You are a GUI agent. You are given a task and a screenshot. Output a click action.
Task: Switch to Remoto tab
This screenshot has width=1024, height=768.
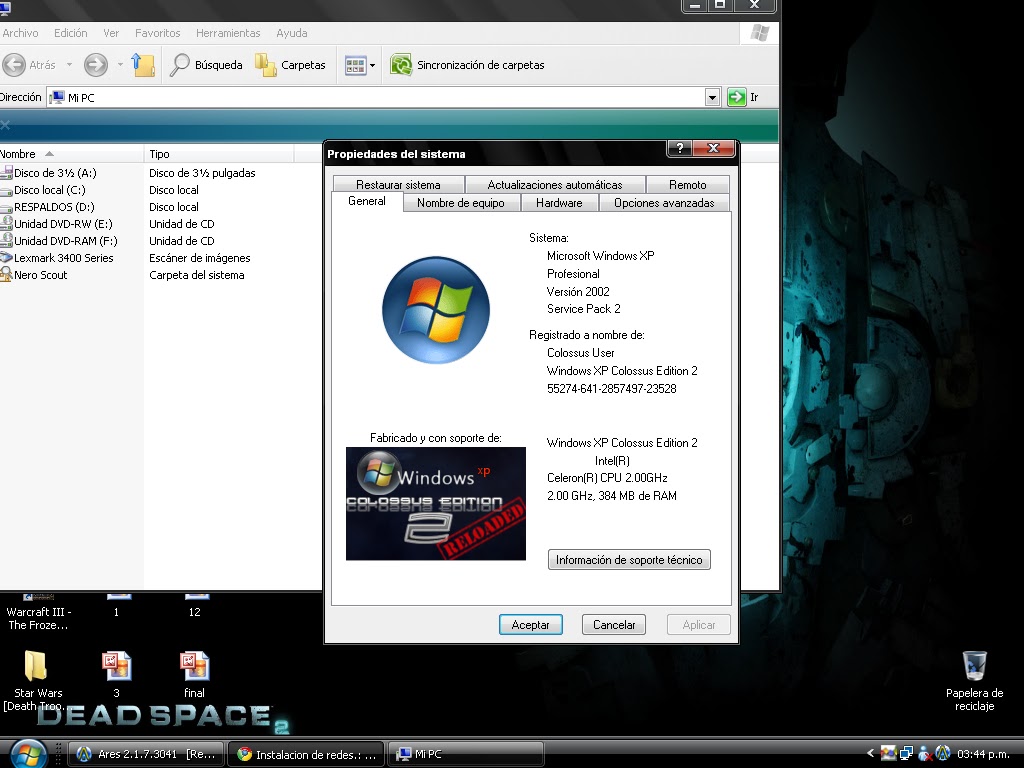click(x=688, y=185)
